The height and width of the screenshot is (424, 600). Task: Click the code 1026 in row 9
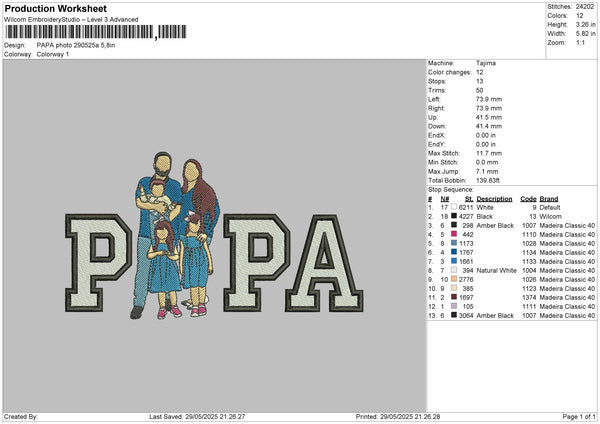coord(529,279)
